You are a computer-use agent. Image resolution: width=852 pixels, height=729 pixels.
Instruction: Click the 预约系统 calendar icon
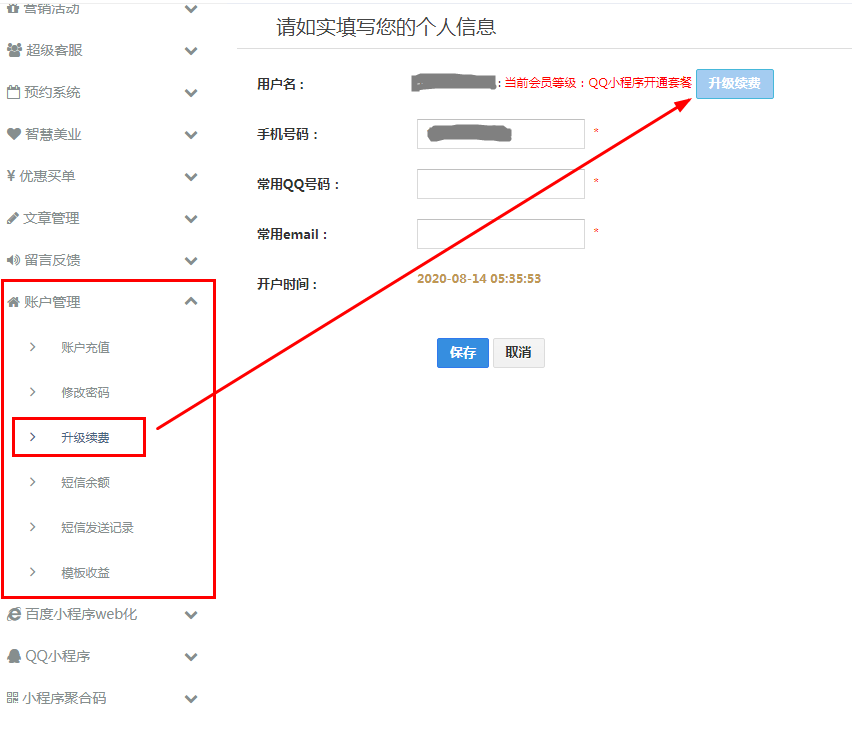tap(14, 92)
